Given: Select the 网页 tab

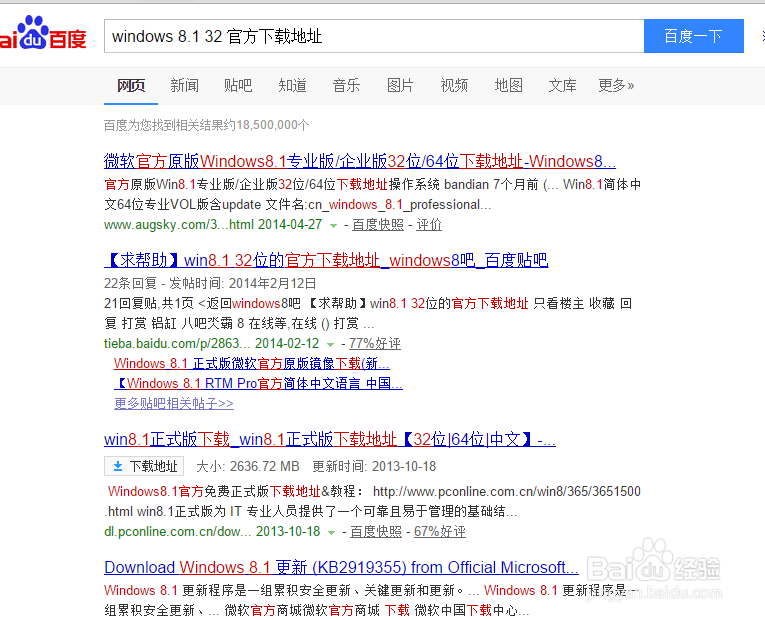Looking at the screenshot, I should coord(131,85).
